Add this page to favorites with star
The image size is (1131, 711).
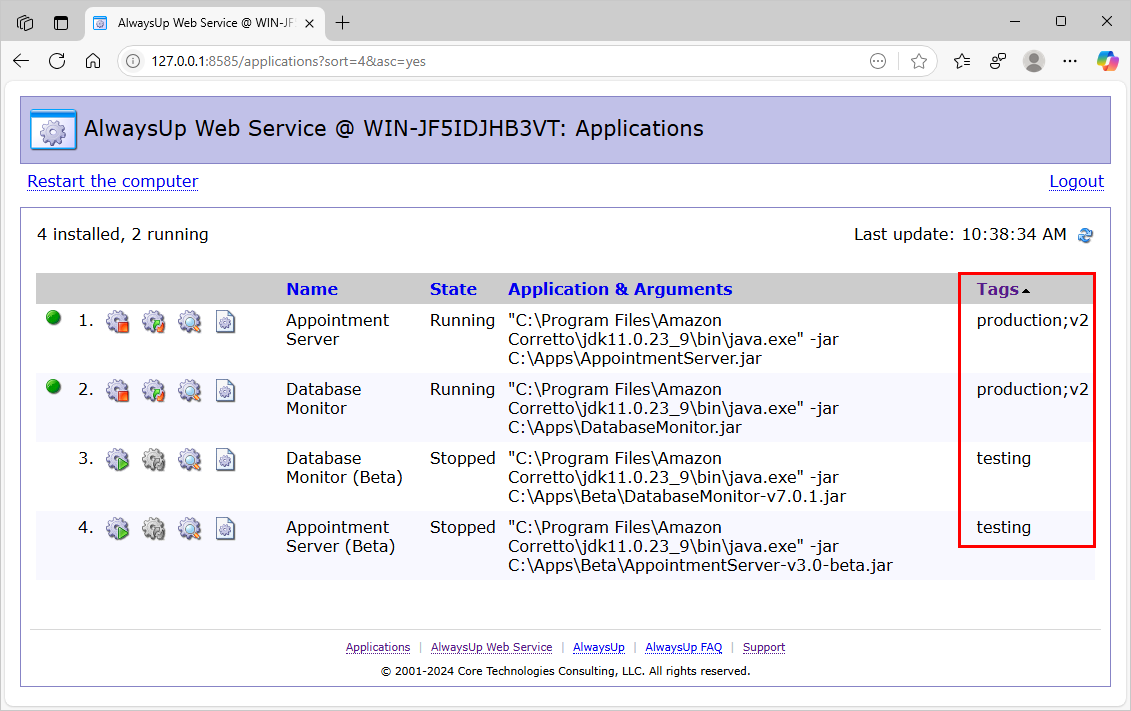tap(918, 61)
